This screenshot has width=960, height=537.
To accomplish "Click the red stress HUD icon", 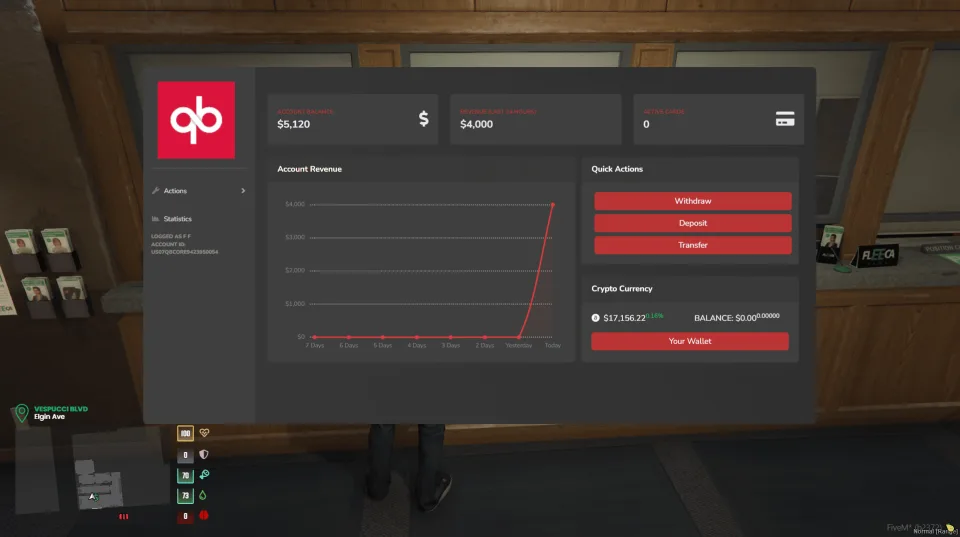I will coord(204,516).
